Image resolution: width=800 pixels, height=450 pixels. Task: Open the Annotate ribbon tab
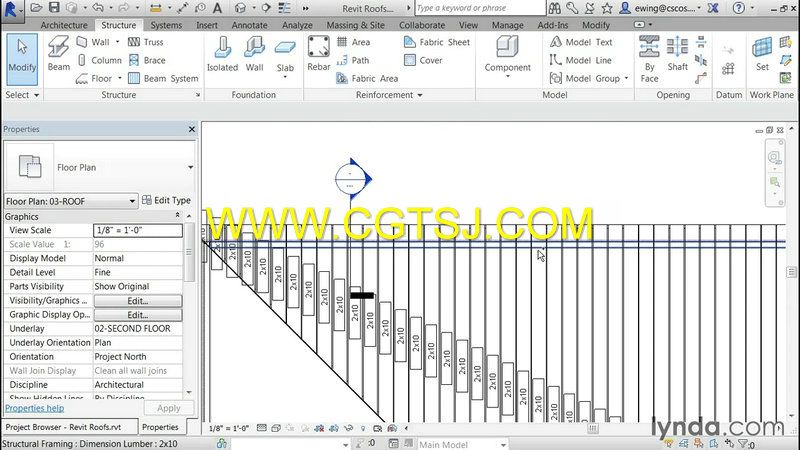tap(249, 25)
